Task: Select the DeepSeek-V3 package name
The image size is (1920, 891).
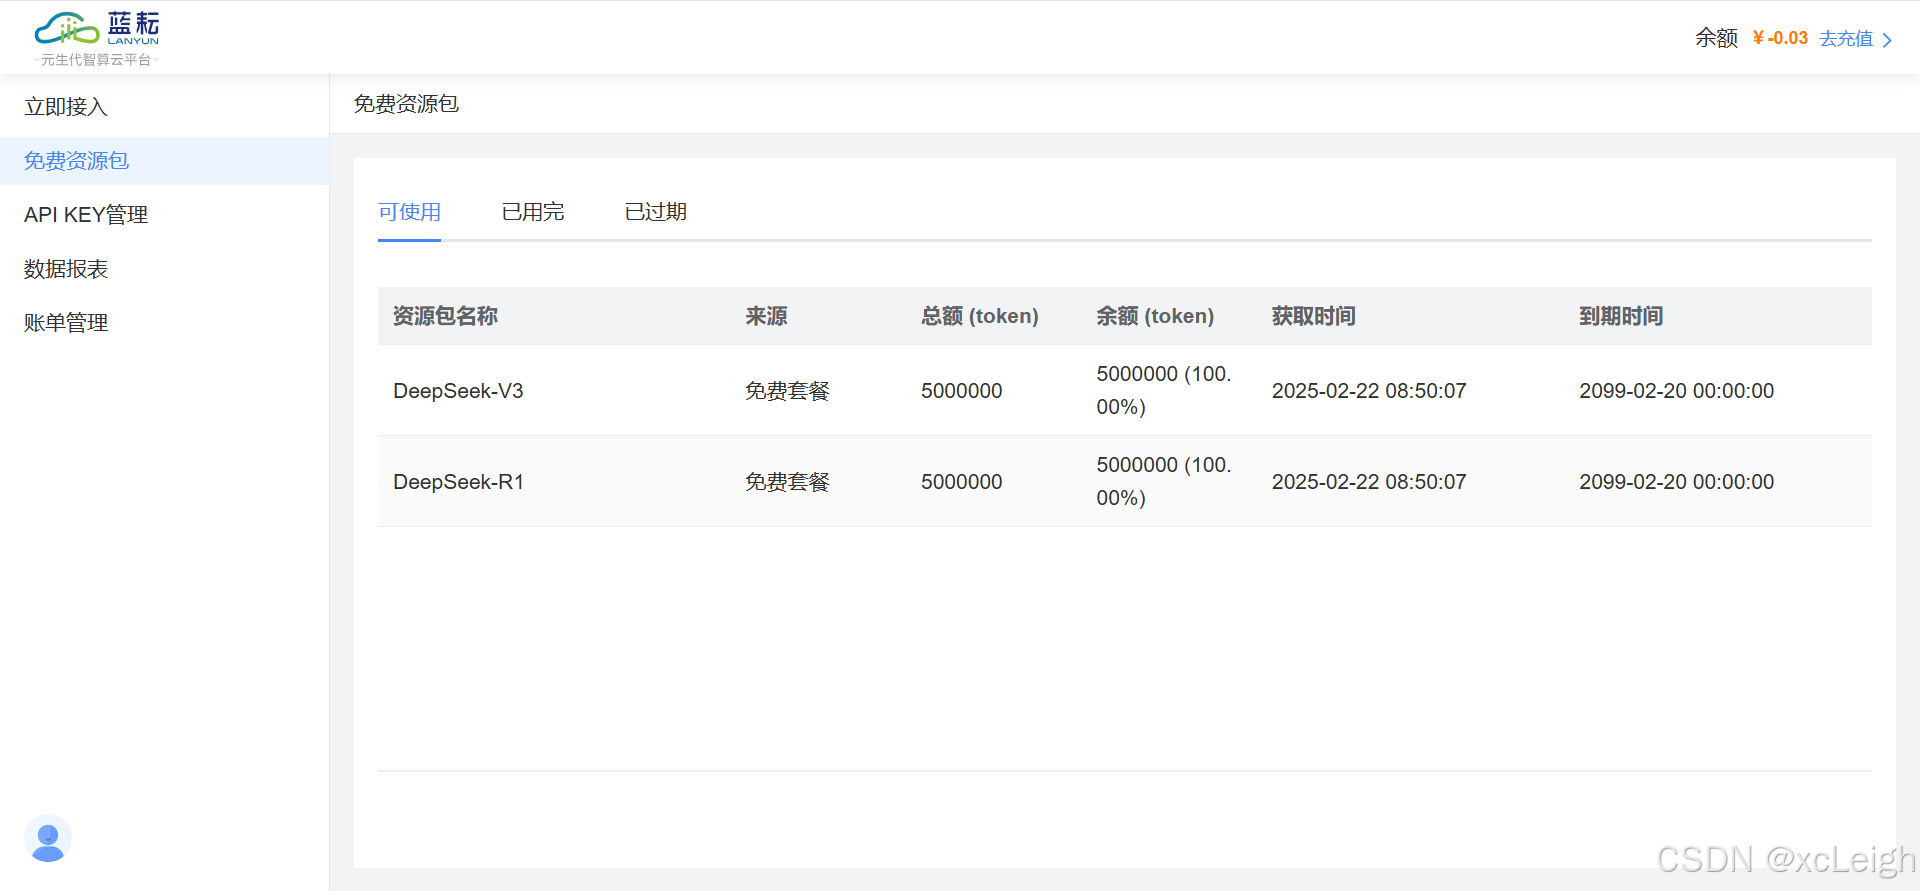Action: 458,391
